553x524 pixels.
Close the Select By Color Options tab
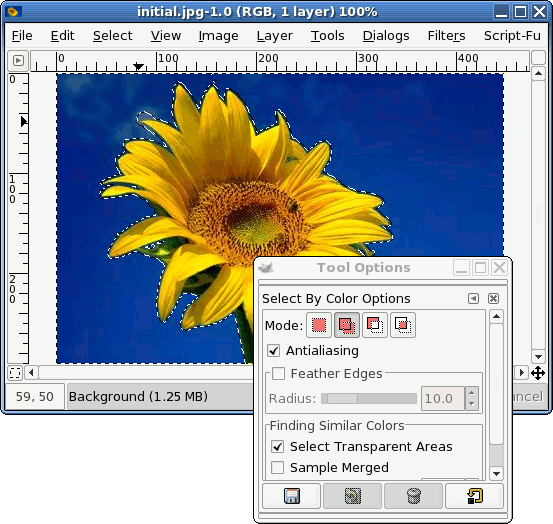tap(493, 299)
